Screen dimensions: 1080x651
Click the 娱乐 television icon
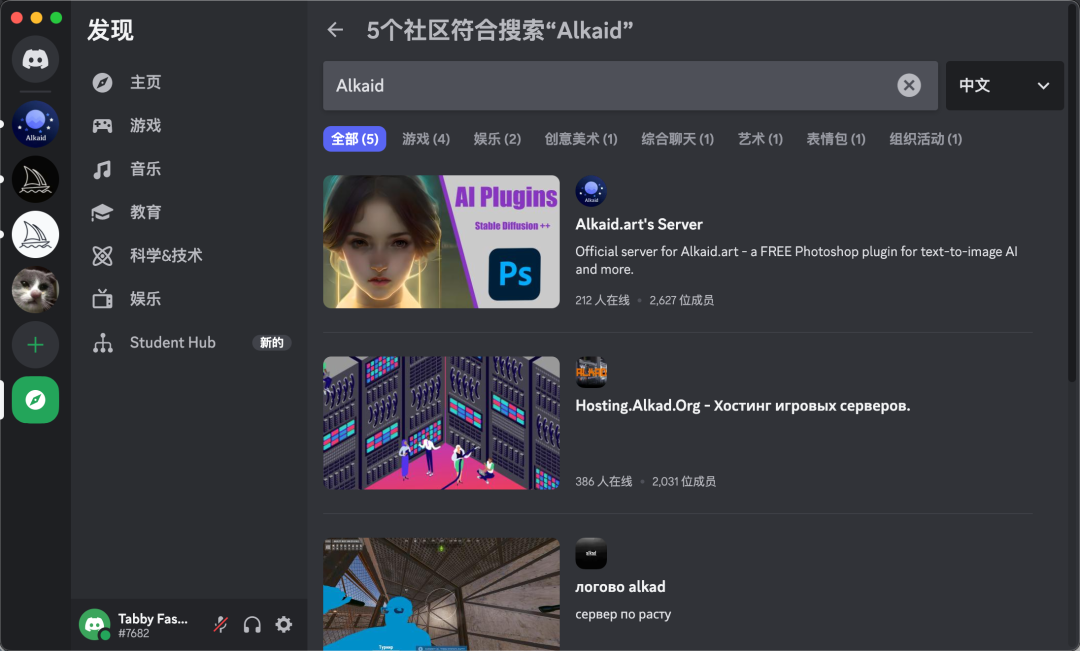pyautogui.click(x=103, y=299)
